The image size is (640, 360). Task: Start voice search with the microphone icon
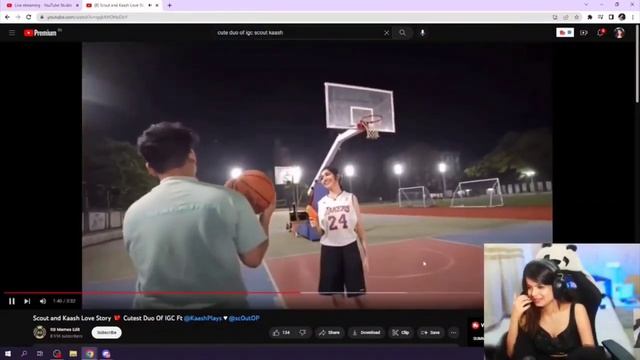(x=422, y=33)
